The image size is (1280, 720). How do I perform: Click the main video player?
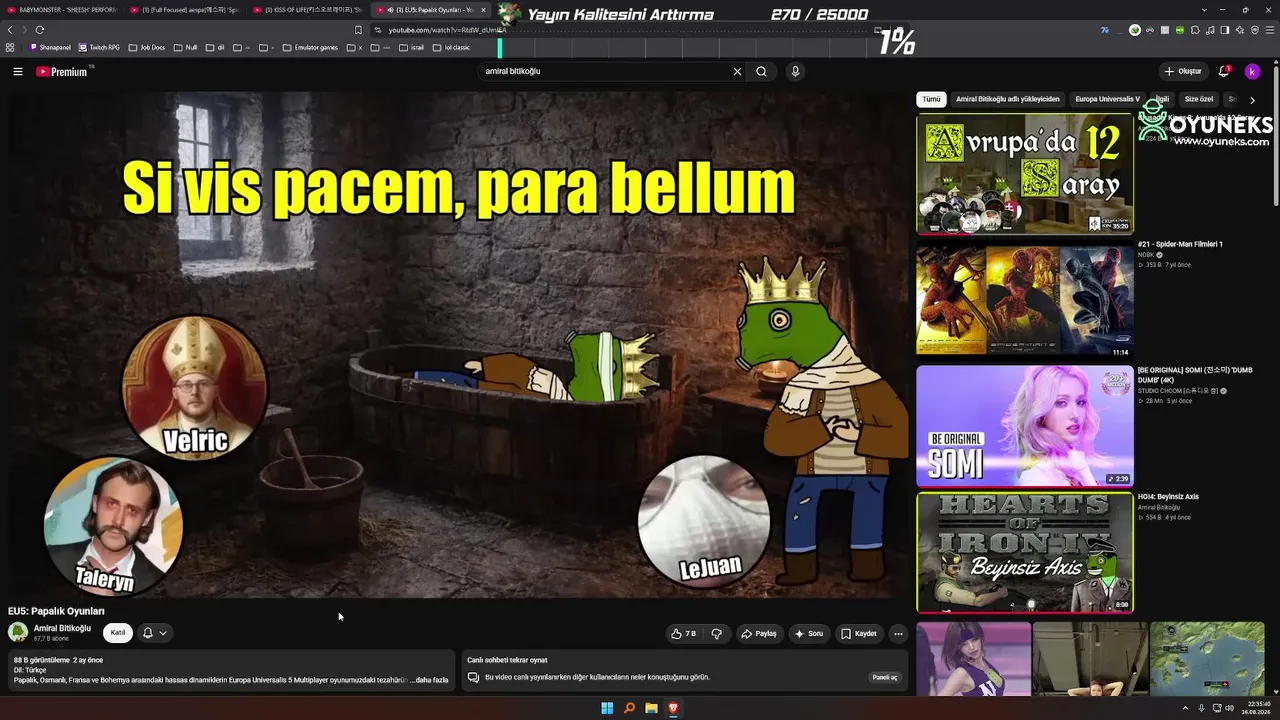tap(459, 344)
